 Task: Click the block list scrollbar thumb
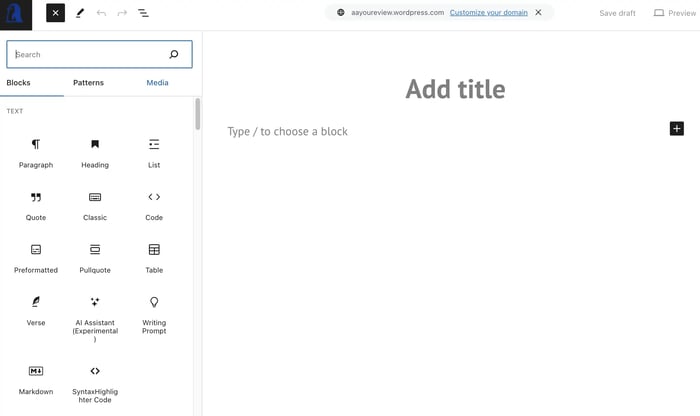(198, 114)
